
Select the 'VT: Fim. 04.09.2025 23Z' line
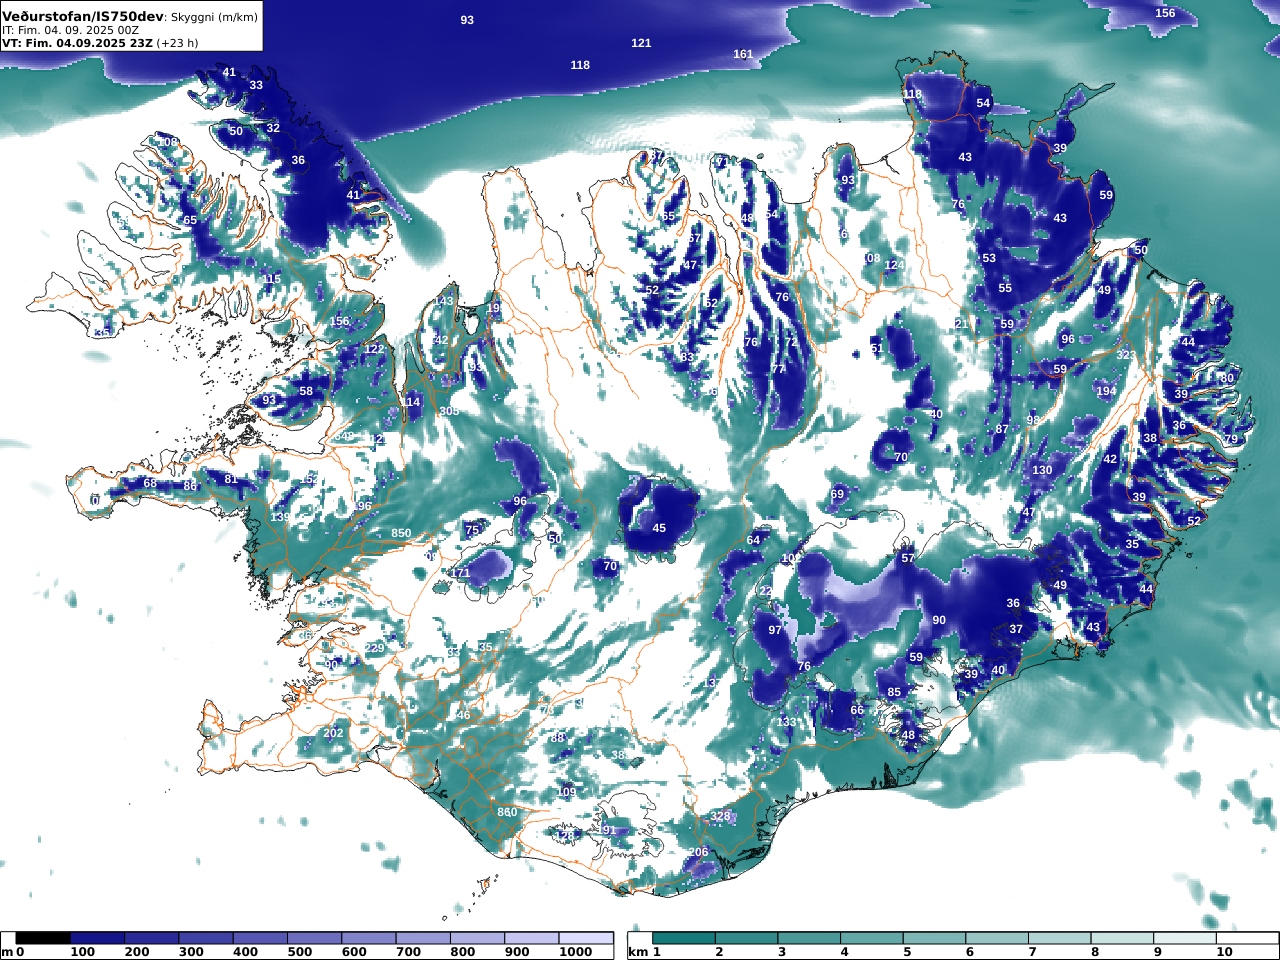pyautogui.click(x=77, y=43)
